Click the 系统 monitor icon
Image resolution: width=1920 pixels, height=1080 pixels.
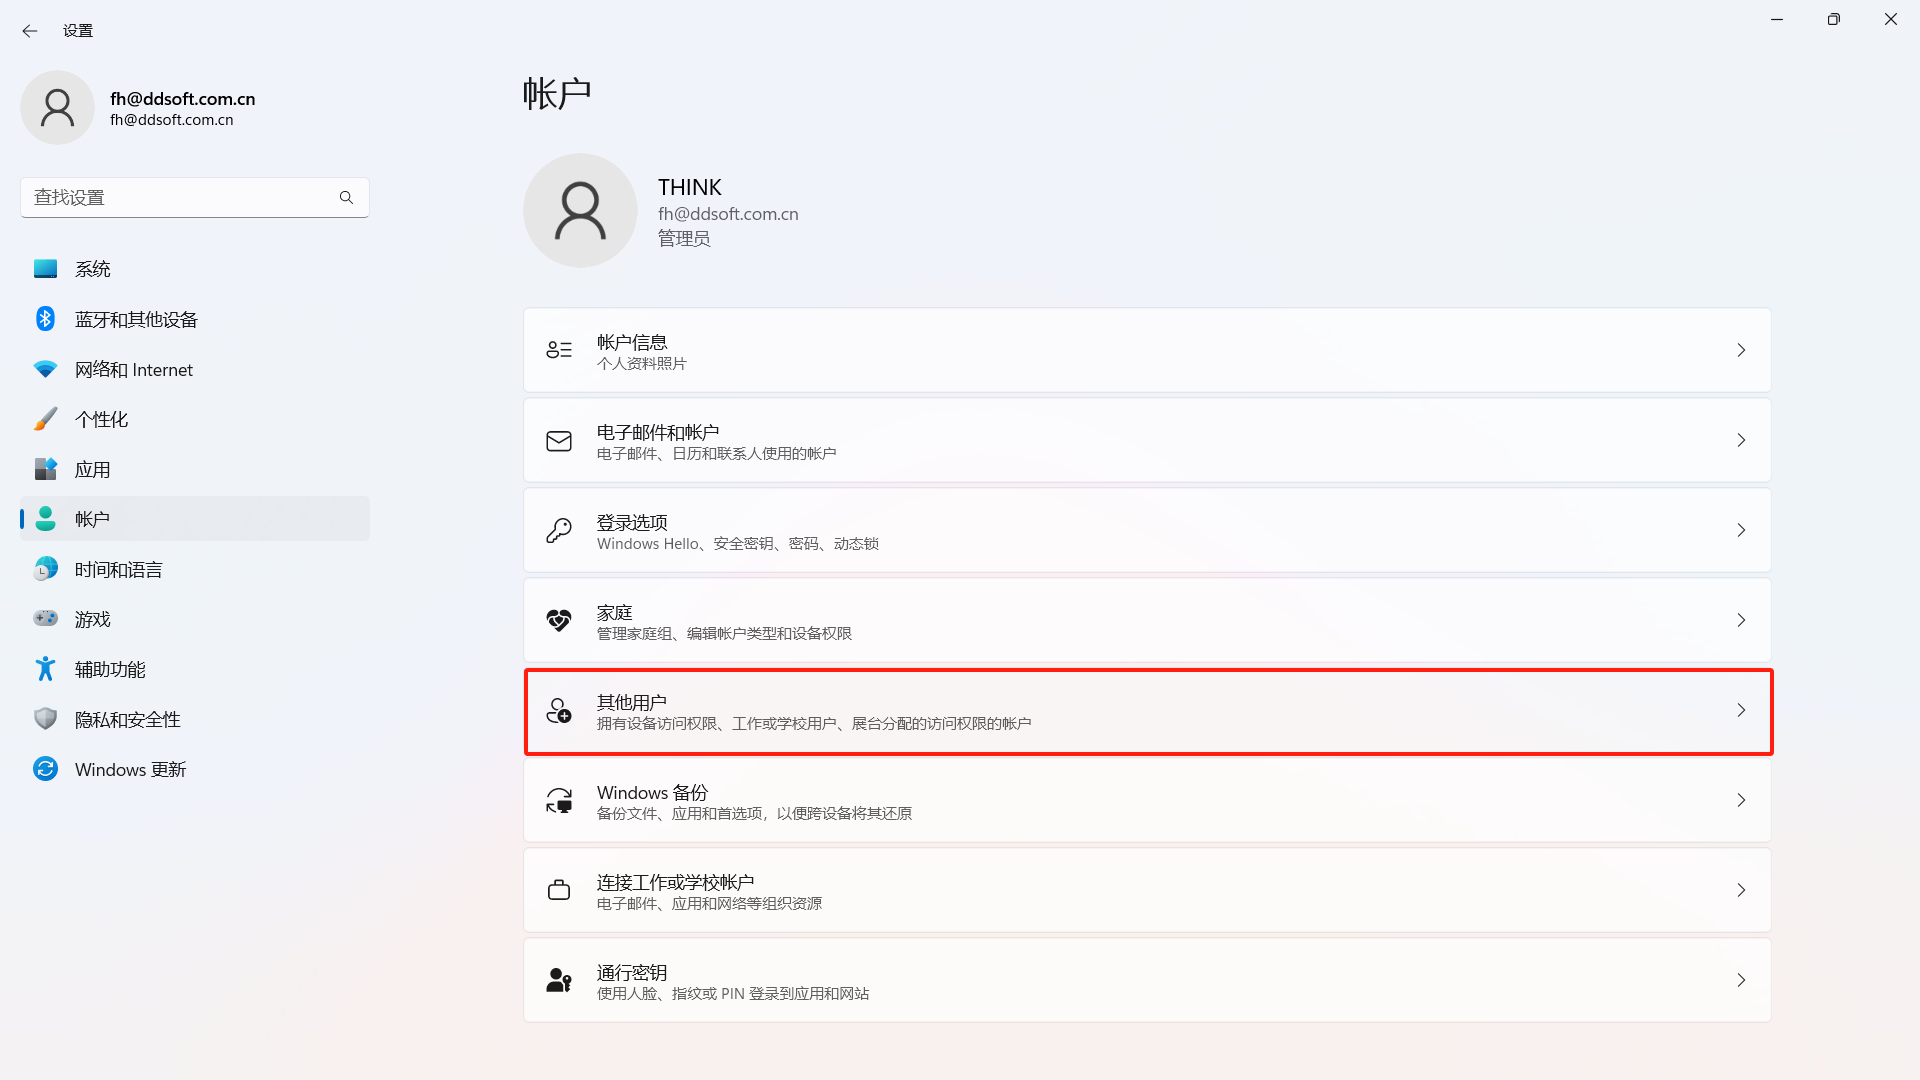coord(45,269)
